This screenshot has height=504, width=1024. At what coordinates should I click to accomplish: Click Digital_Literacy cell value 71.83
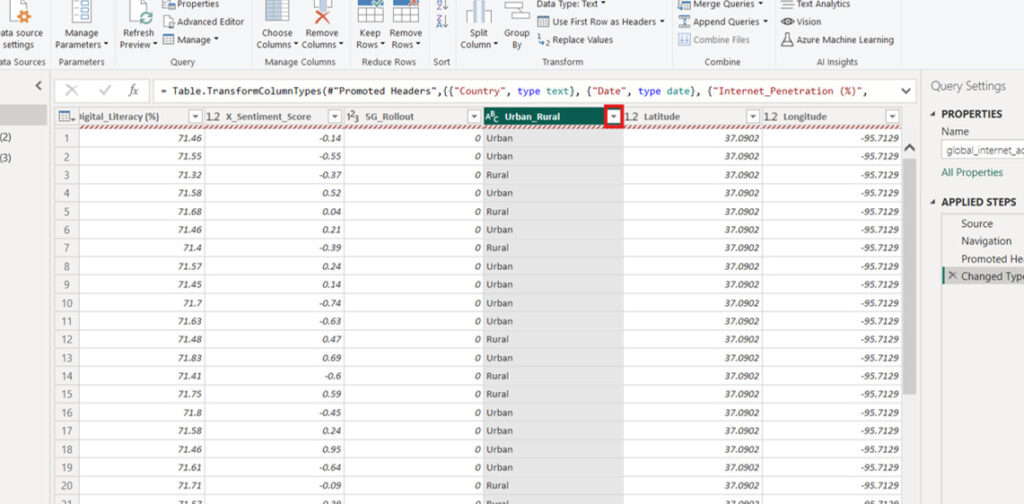(141, 358)
